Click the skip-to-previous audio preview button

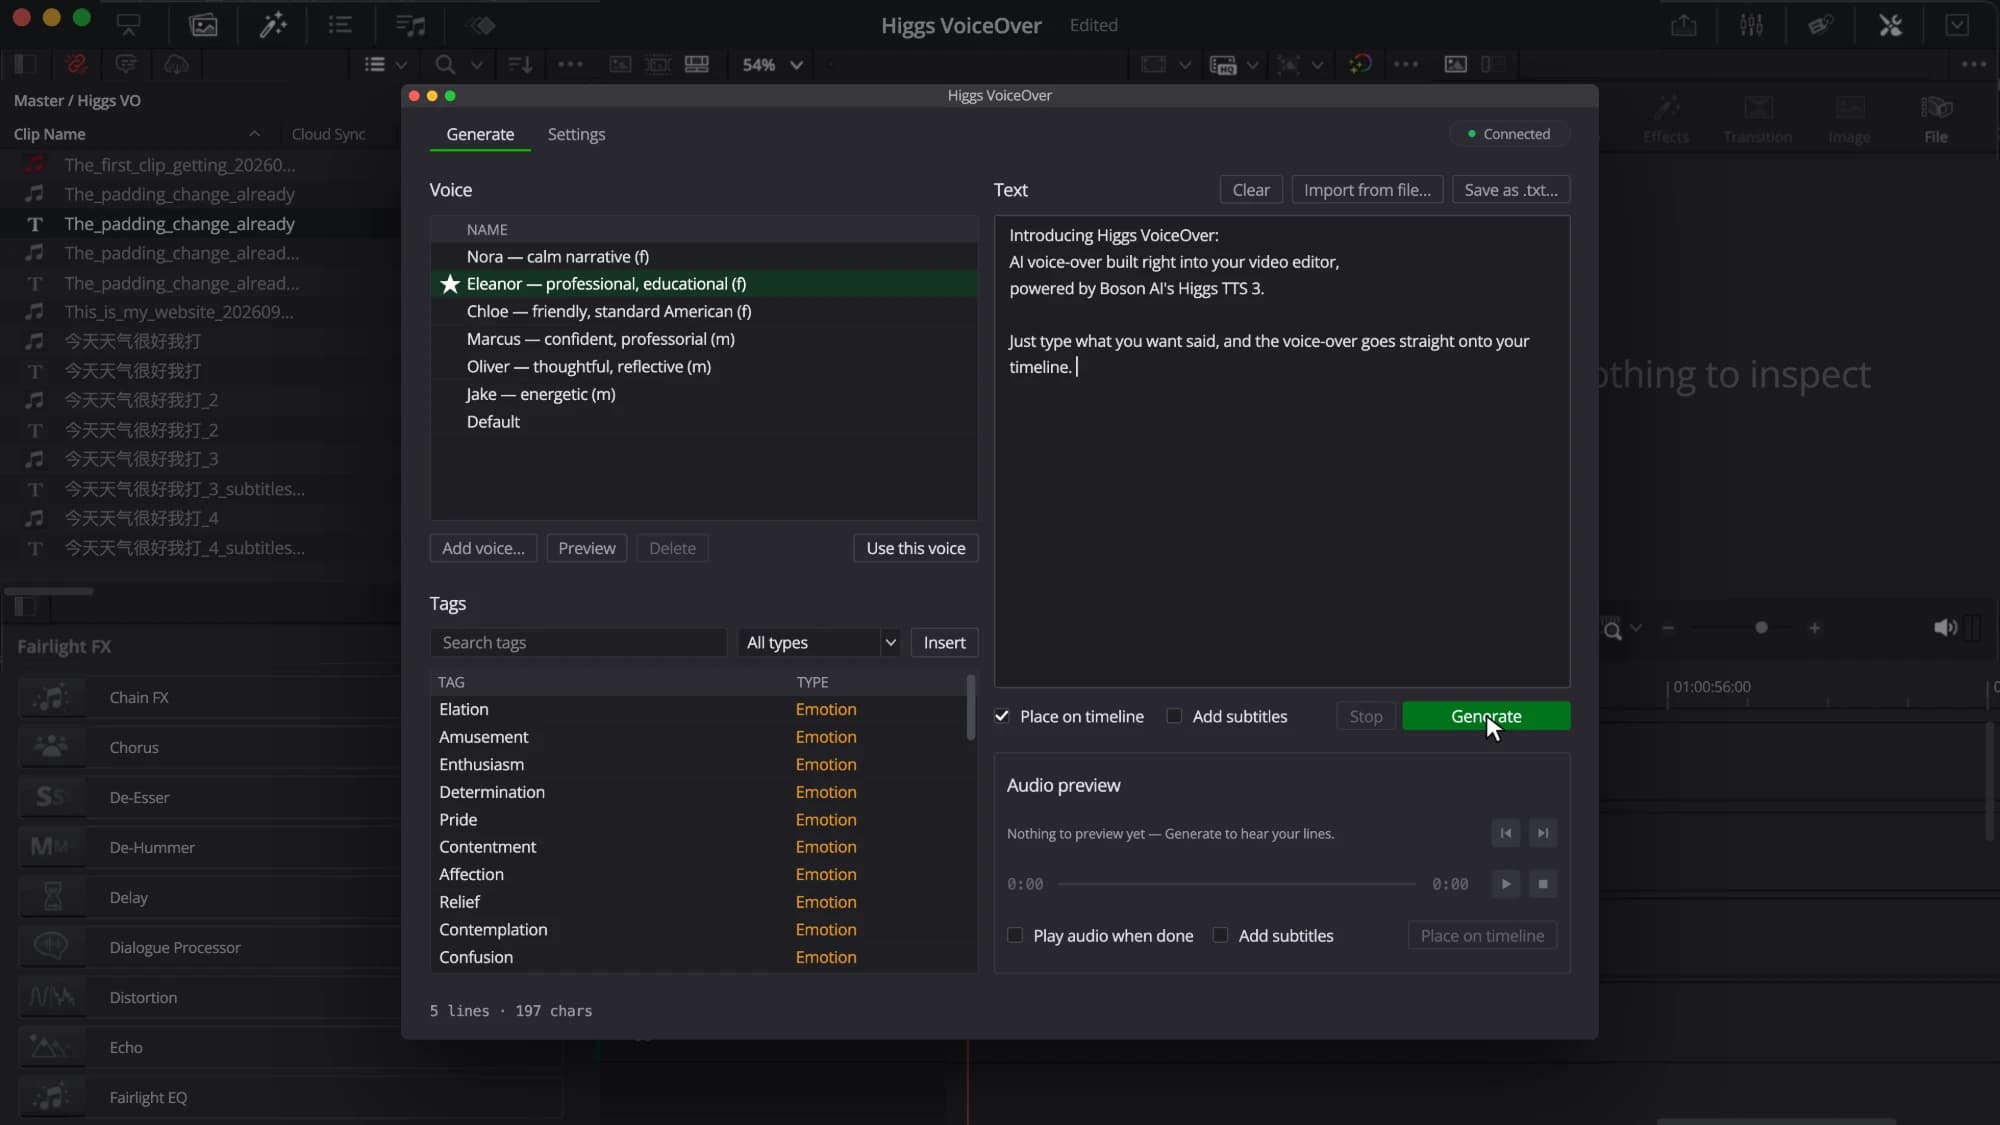click(1506, 833)
